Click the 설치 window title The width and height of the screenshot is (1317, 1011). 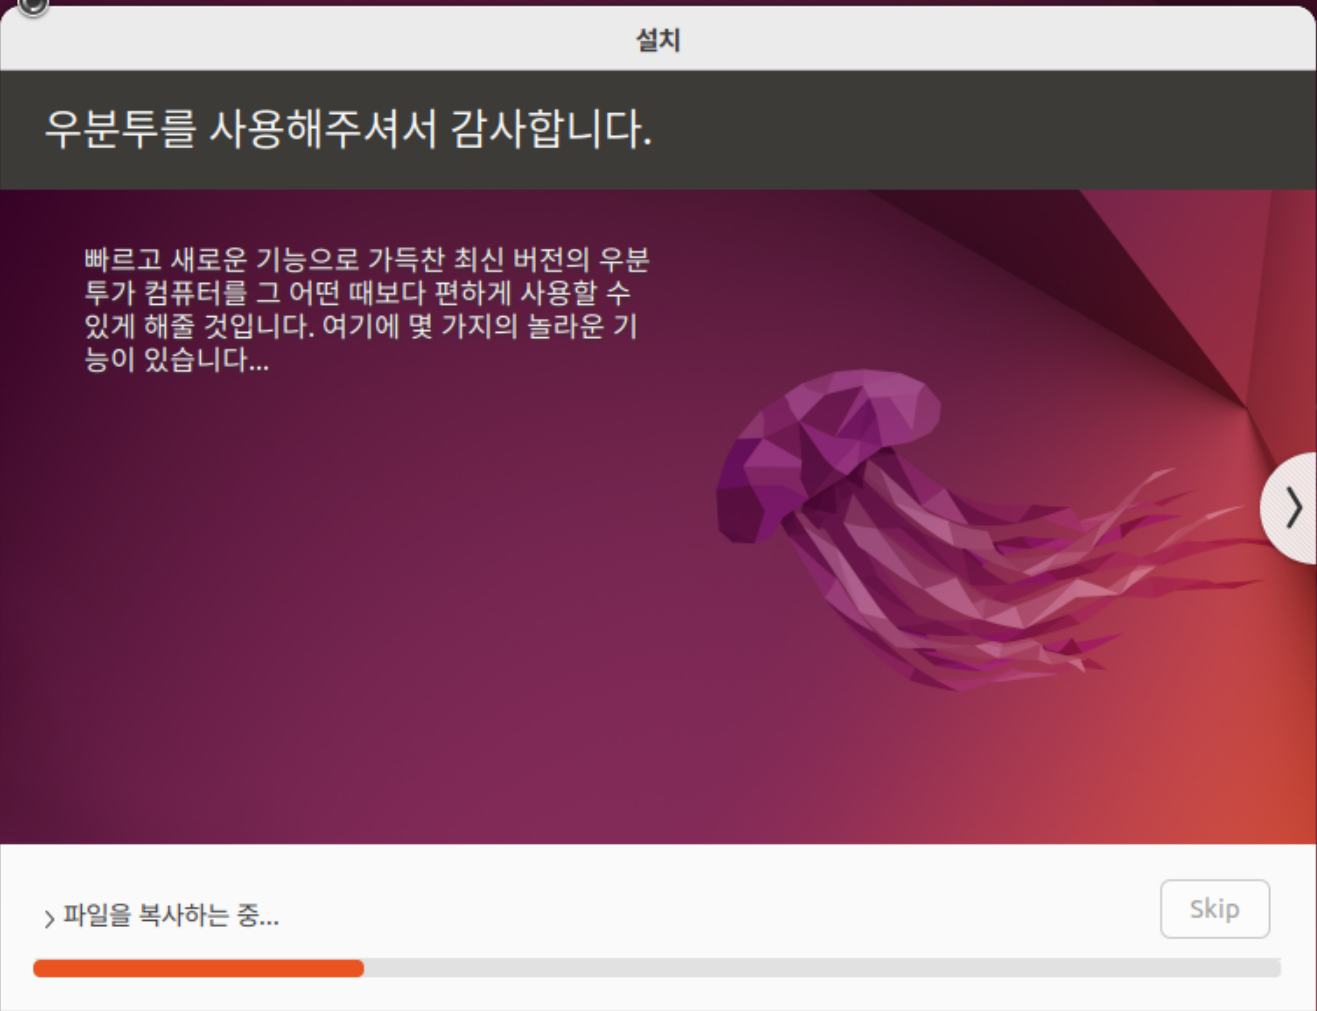[x=658, y=40]
